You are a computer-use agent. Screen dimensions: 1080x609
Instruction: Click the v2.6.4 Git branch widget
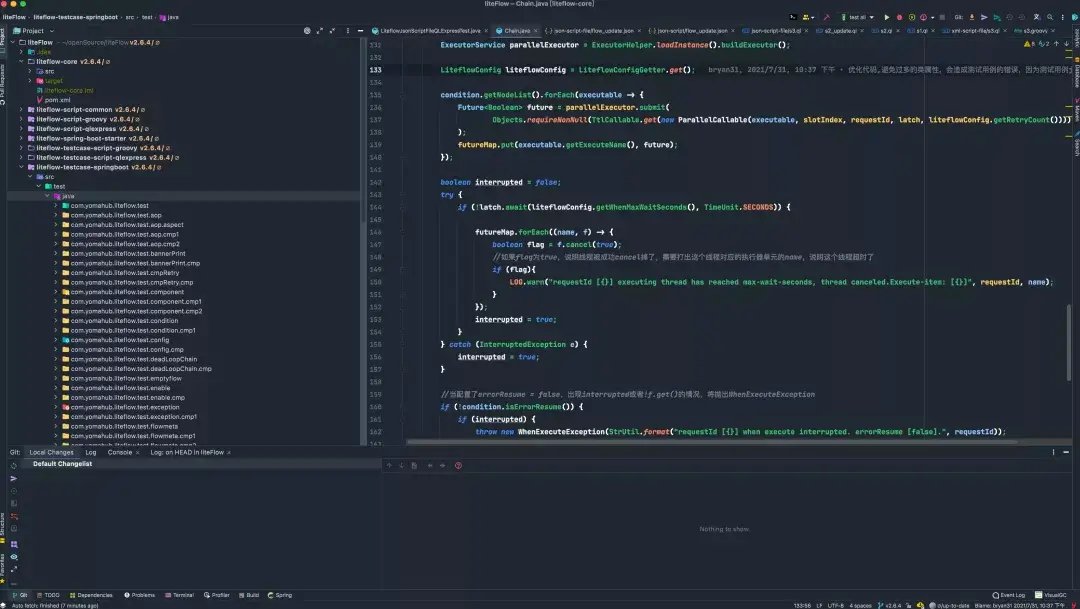point(889,606)
